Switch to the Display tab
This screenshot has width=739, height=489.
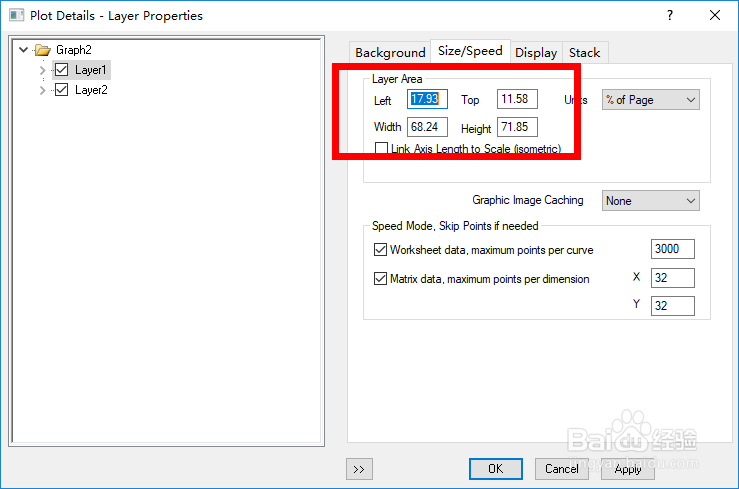click(536, 52)
